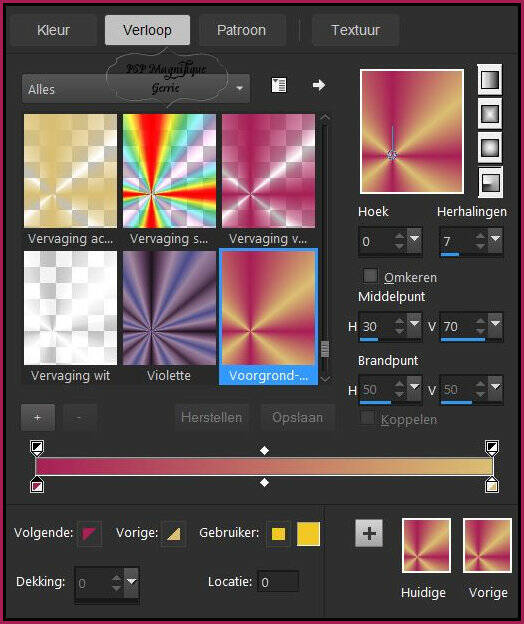The width and height of the screenshot is (524, 624).
Task: Select the linear gradient style icon
Action: (x=489, y=80)
